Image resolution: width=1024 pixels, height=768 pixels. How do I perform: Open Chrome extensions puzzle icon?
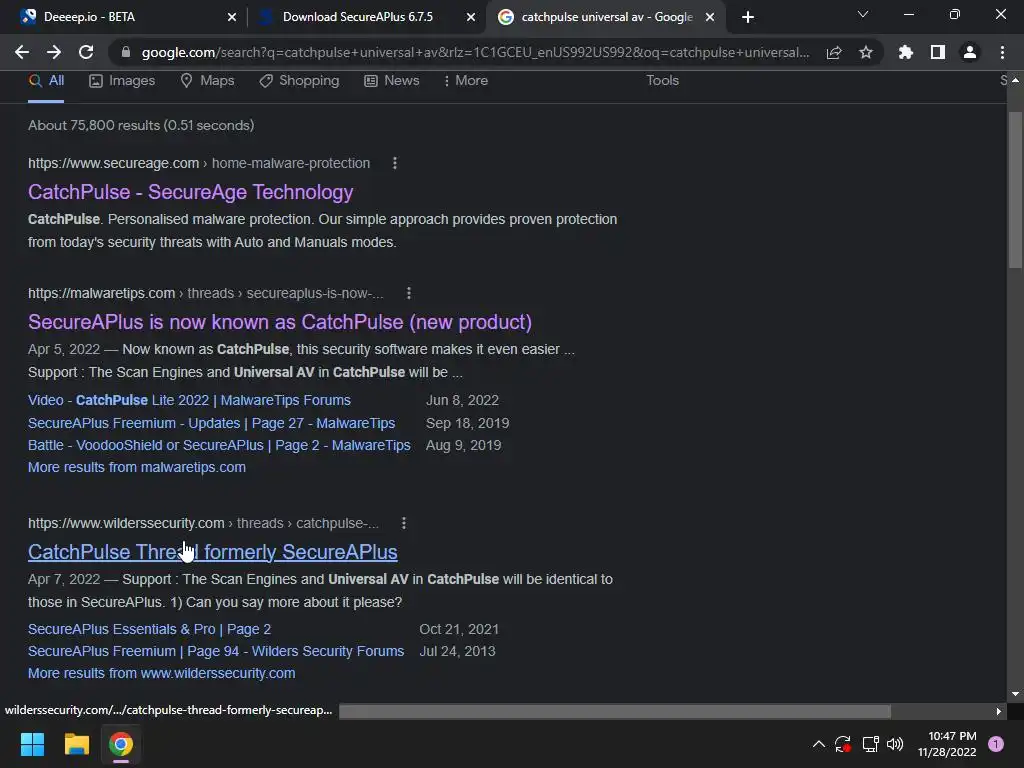[906, 52]
